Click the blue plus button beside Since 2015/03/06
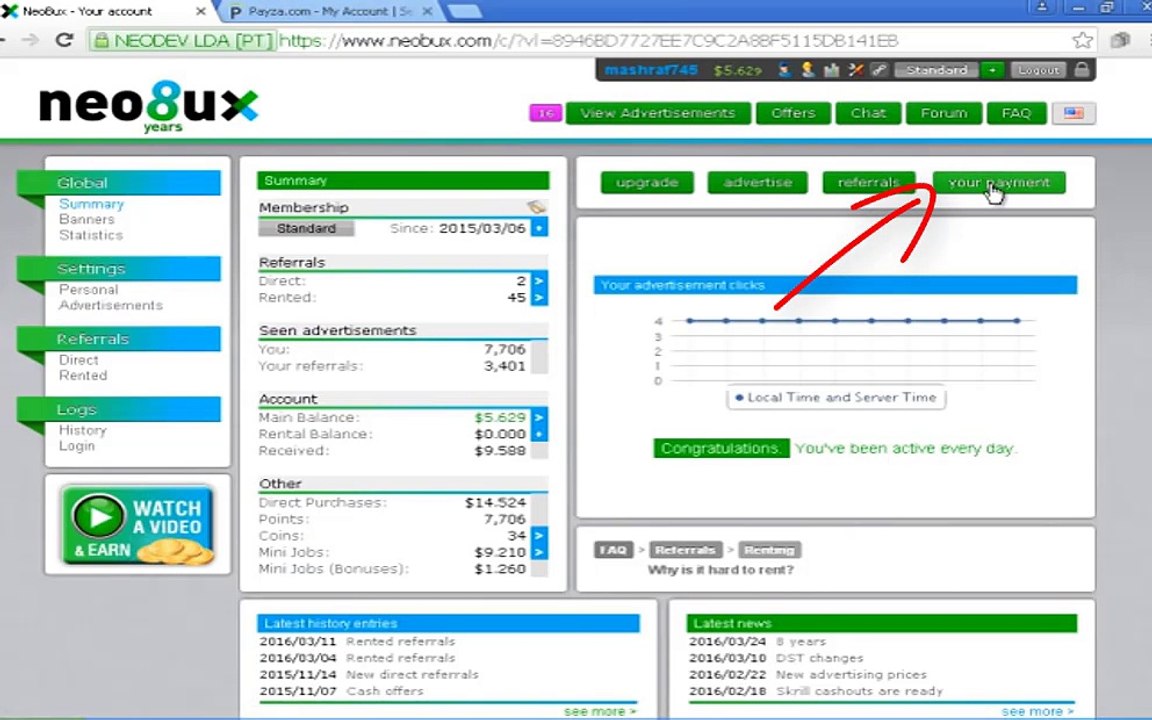1152x720 pixels. 539,228
